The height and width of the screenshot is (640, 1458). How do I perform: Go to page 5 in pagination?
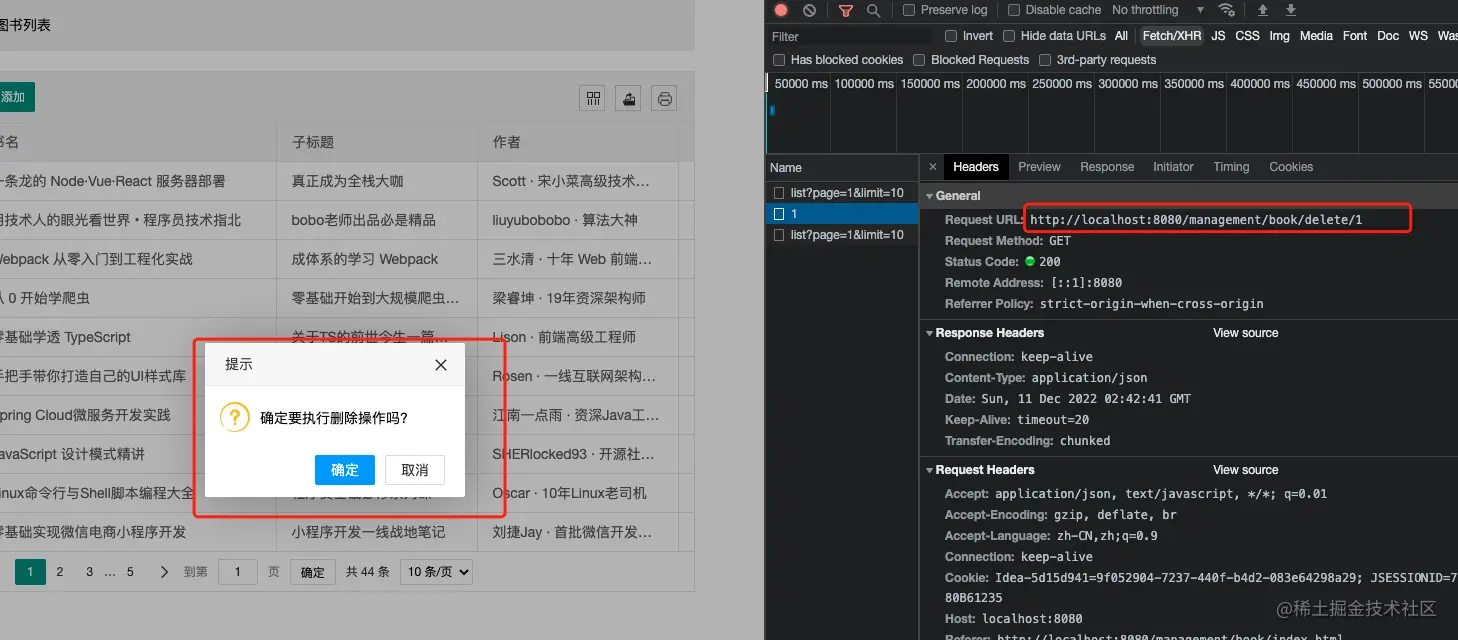[130, 572]
